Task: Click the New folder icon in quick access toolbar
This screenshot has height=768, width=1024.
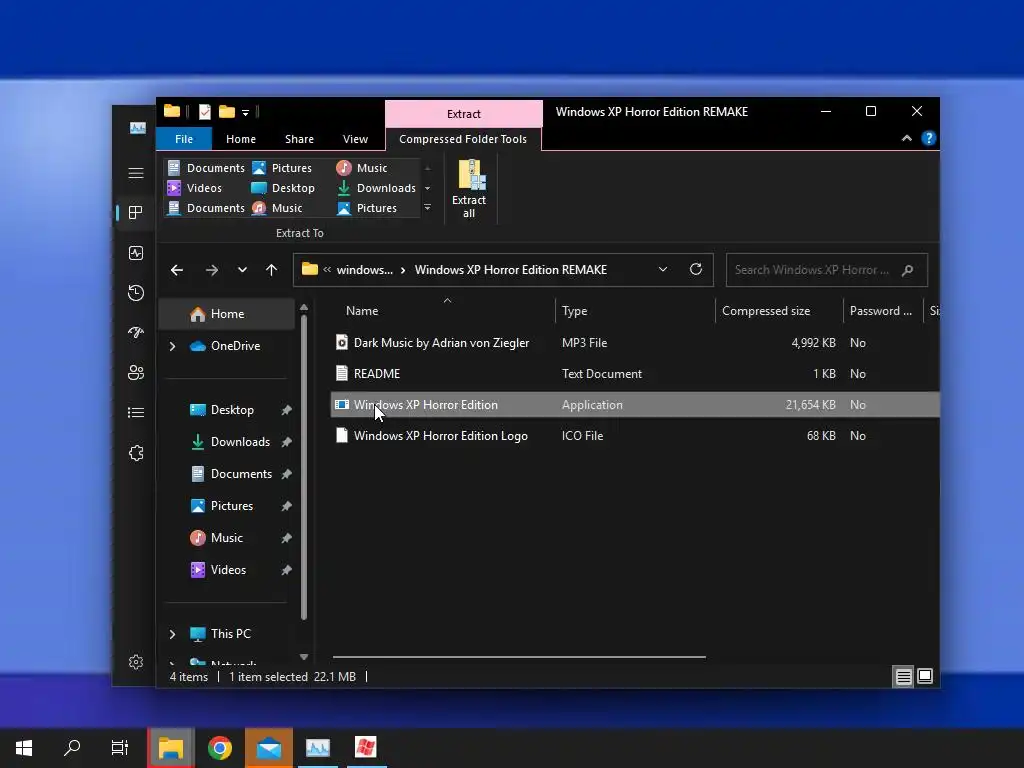Action: coord(227,112)
